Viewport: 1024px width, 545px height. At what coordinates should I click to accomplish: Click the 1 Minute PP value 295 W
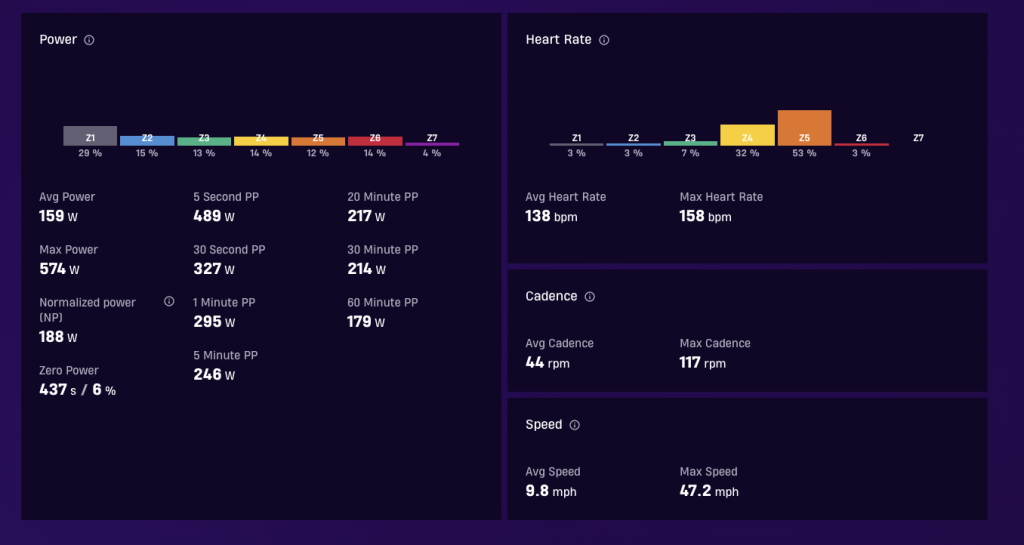click(x=214, y=322)
